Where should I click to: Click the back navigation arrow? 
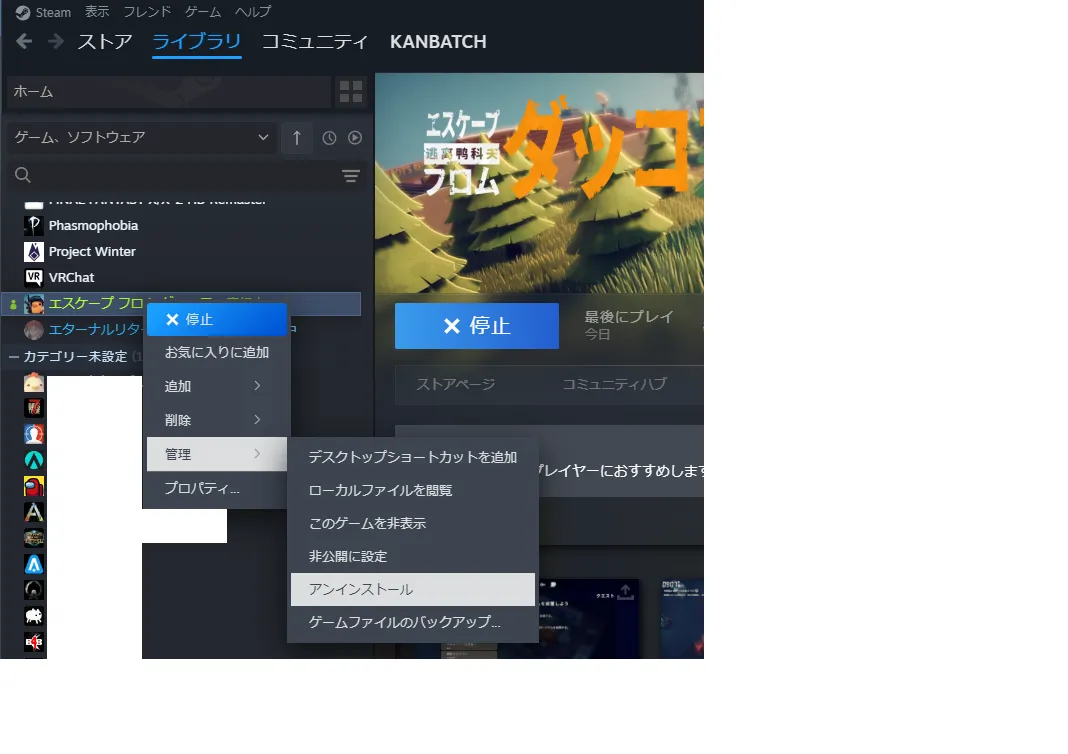pyautogui.click(x=24, y=42)
